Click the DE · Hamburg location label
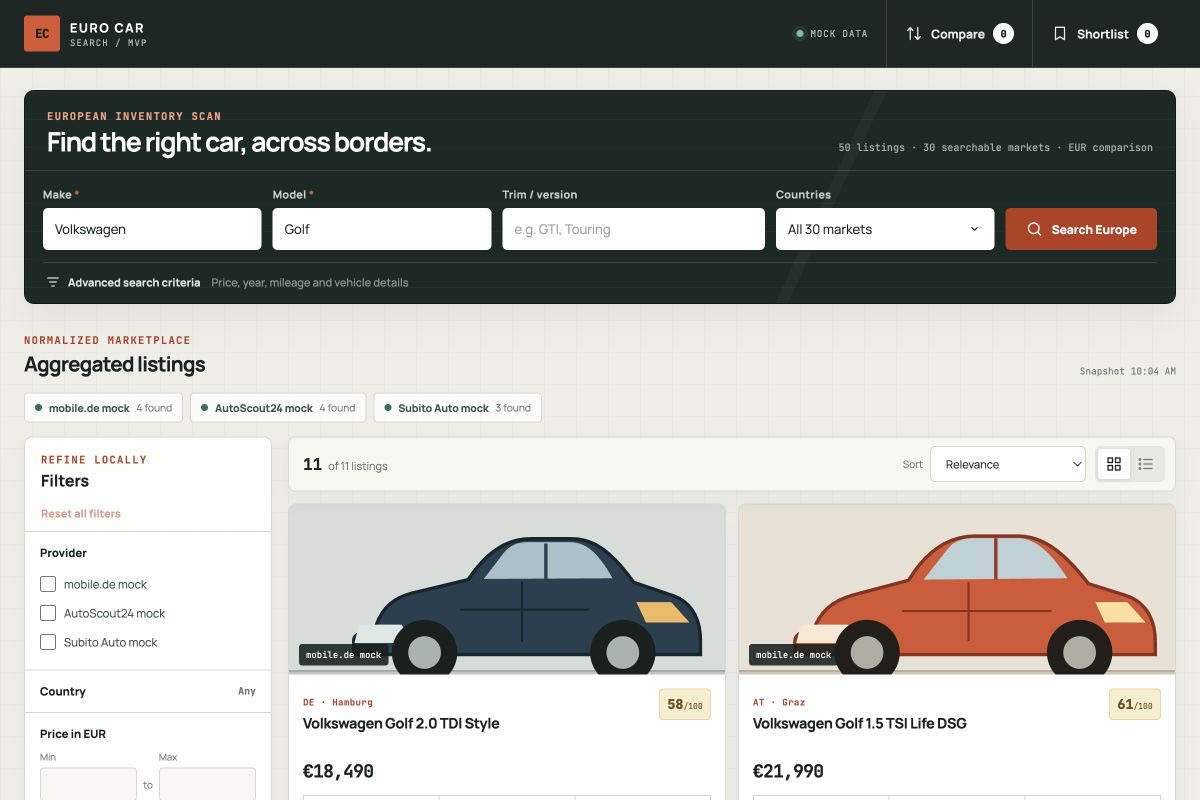This screenshot has width=1200, height=800. point(338,702)
